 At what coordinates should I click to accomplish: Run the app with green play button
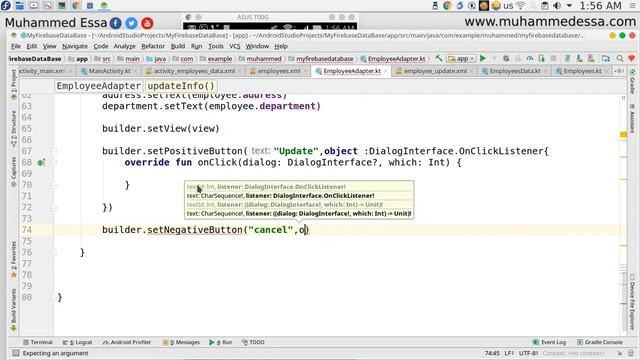click(x=483, y=59)
